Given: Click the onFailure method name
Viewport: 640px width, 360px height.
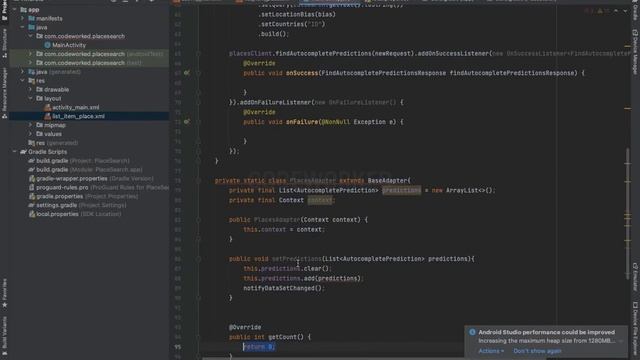Looking at the screenshot, I should (302, 122).
